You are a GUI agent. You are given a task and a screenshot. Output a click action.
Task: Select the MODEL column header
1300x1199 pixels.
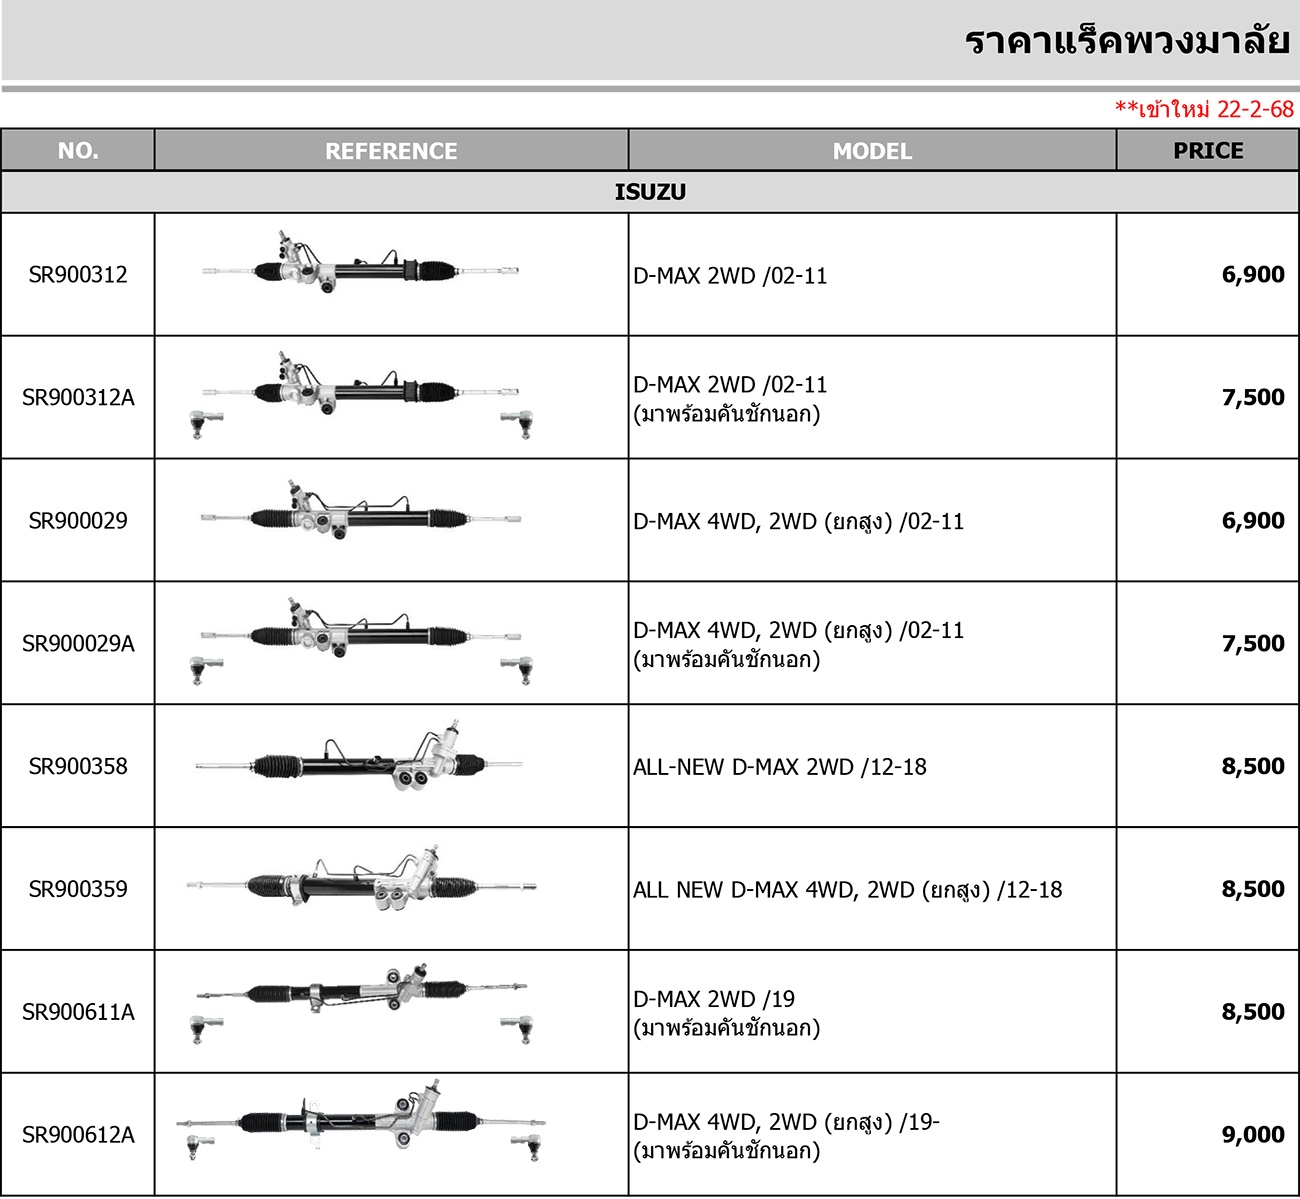point(872,150)
